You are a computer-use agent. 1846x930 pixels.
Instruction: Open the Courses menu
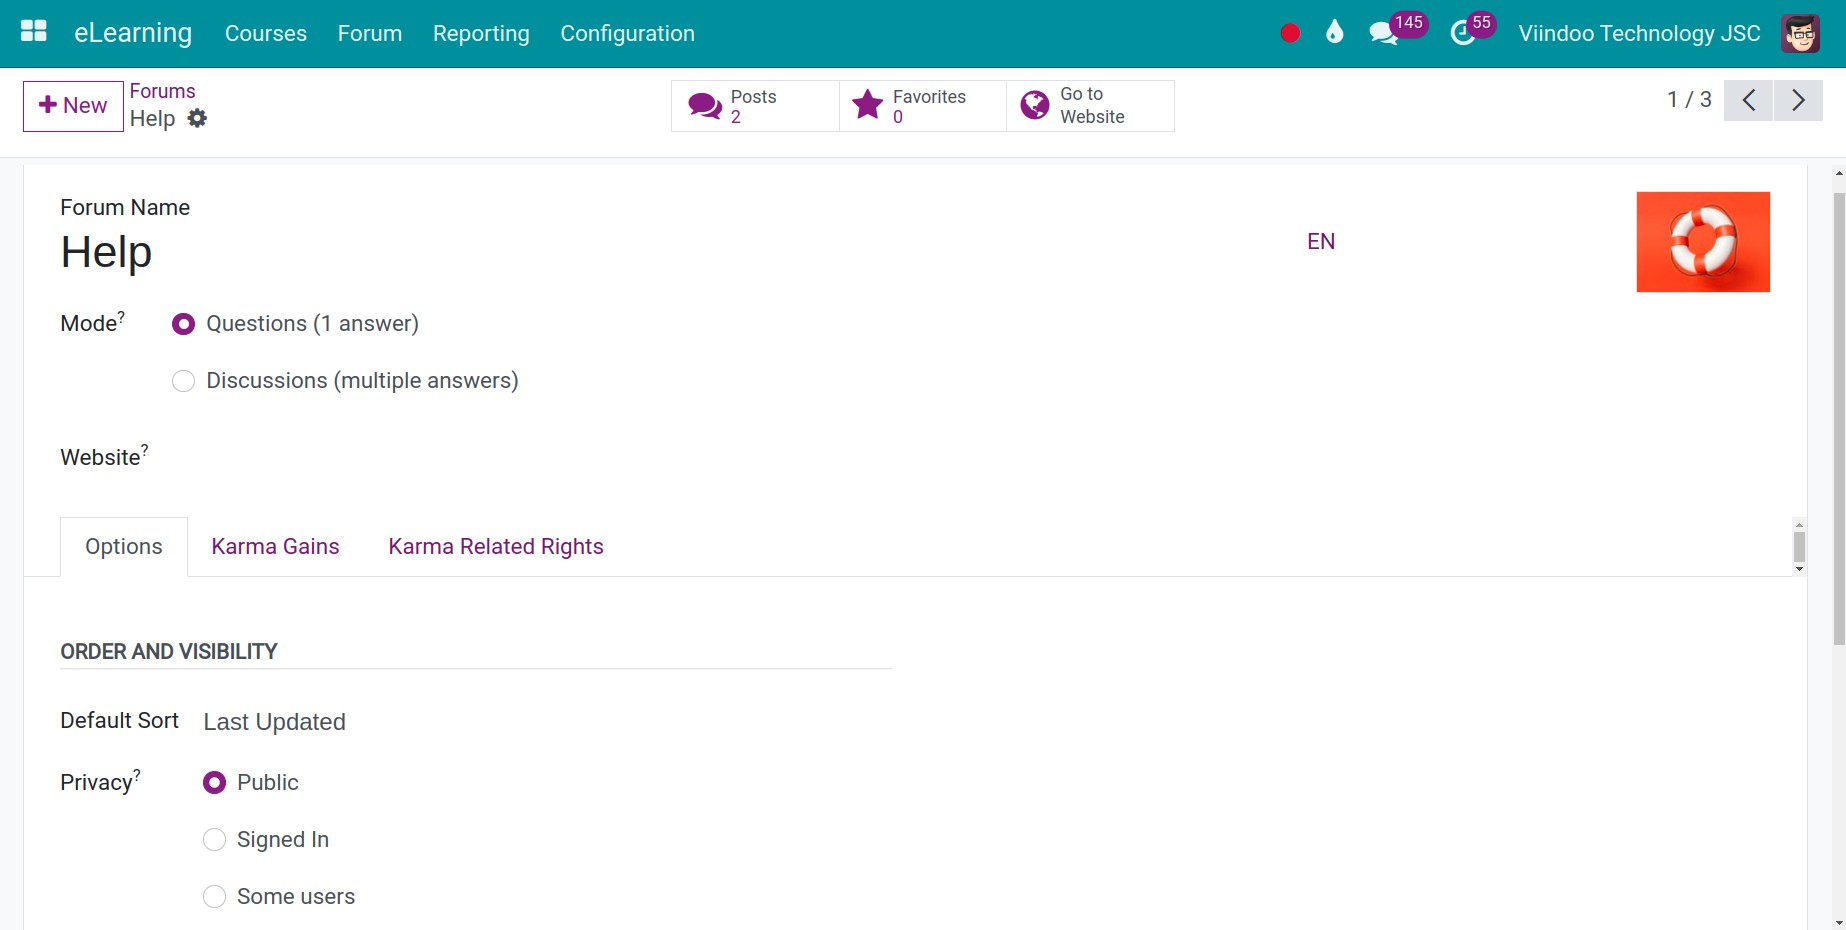266,33
